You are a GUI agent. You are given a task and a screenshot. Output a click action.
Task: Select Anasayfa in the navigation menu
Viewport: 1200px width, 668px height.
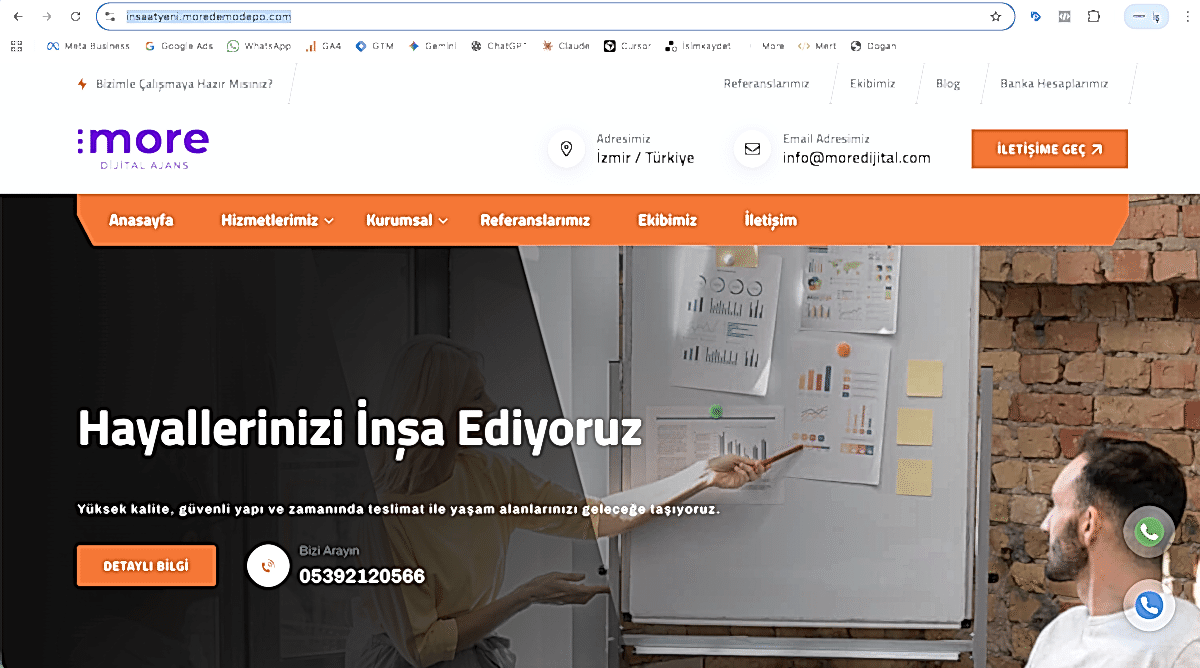(141, 220)
